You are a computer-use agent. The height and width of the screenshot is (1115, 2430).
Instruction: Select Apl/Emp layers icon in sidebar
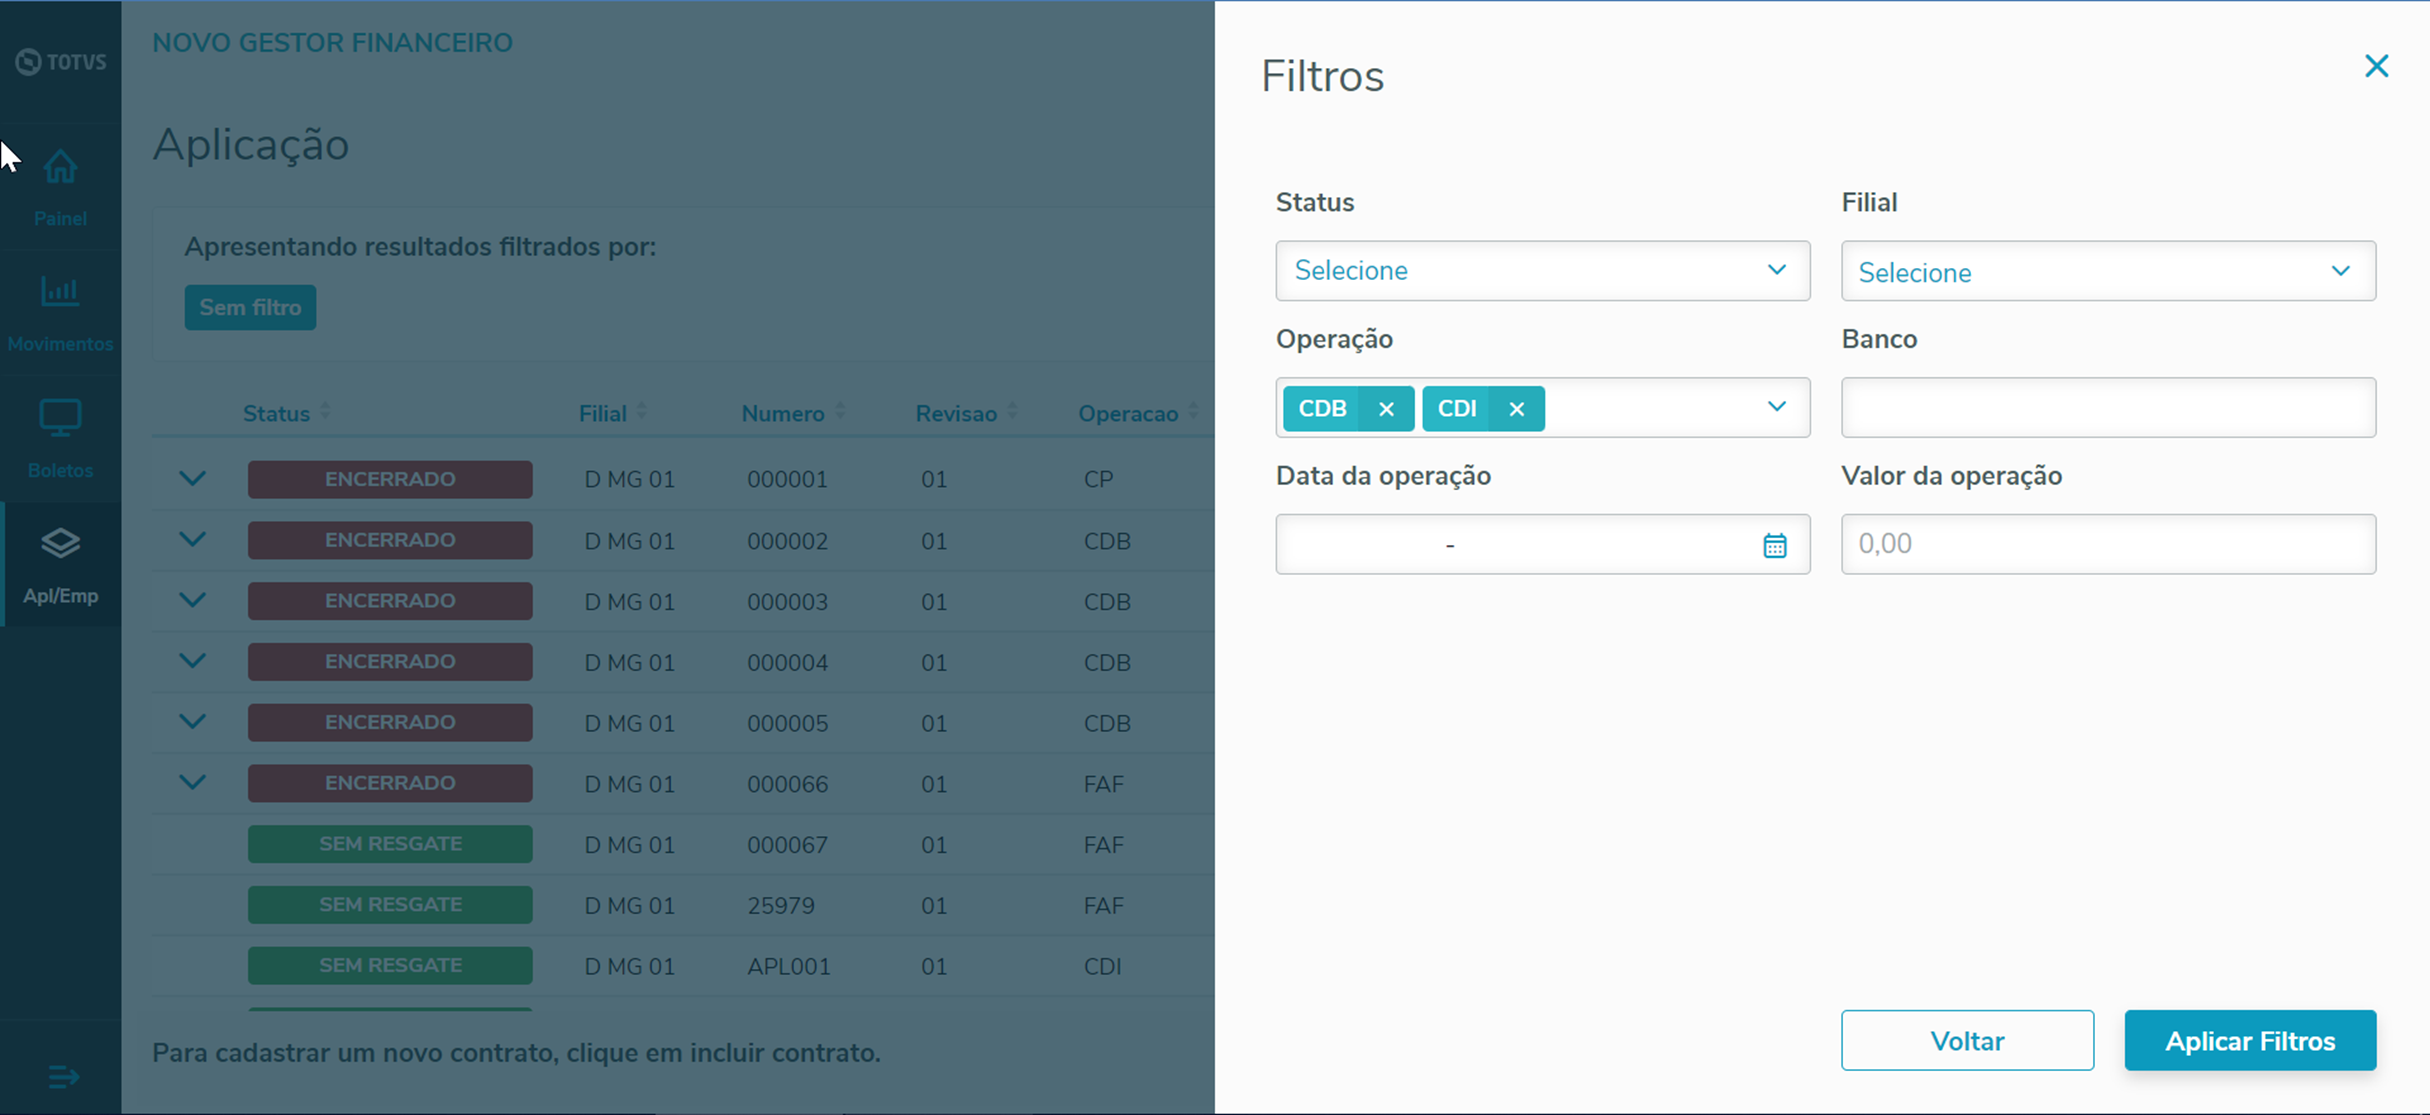click(60, 544)
